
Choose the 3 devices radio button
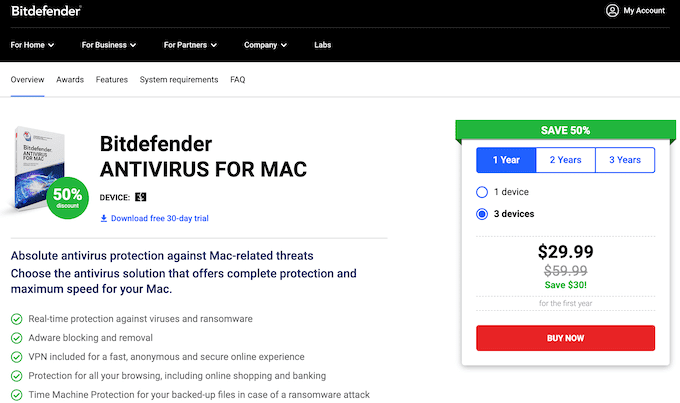click(482, 214)
